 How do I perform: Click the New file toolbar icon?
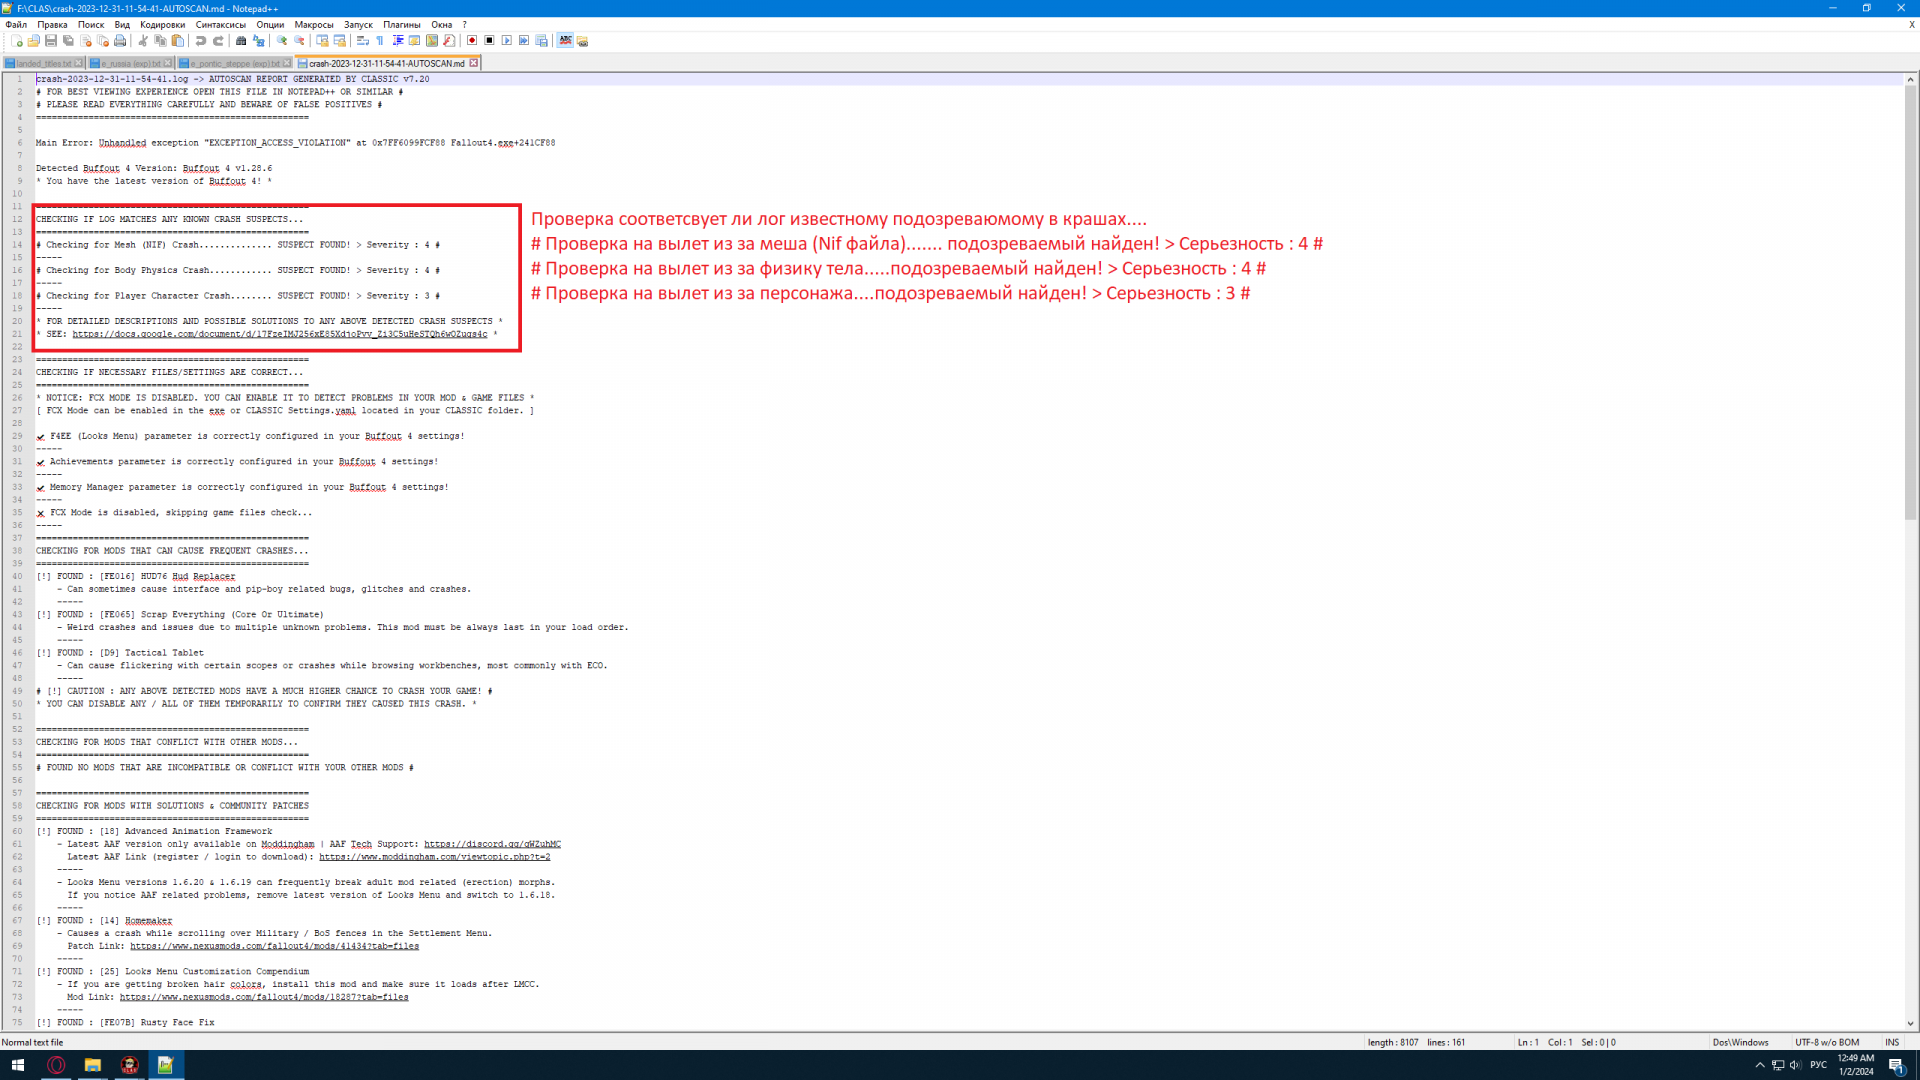pyautogui.click(x=17, y=41)
